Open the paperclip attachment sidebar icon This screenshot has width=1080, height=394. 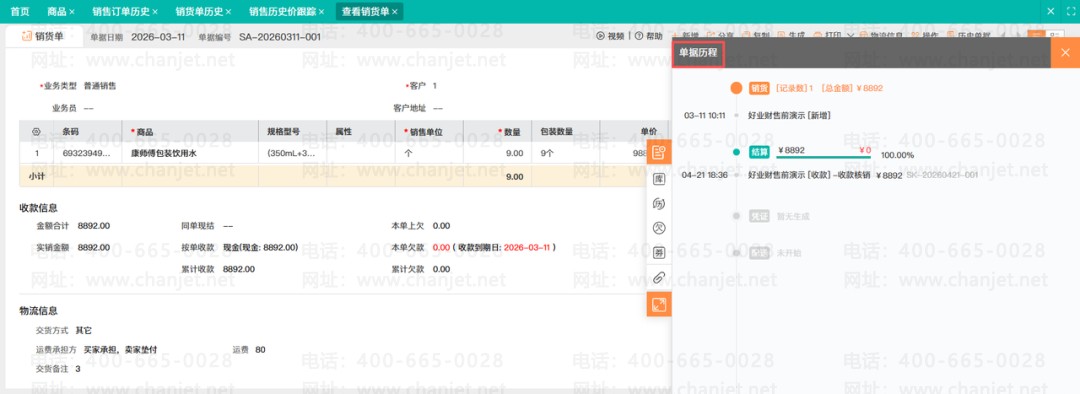point(658,278)
